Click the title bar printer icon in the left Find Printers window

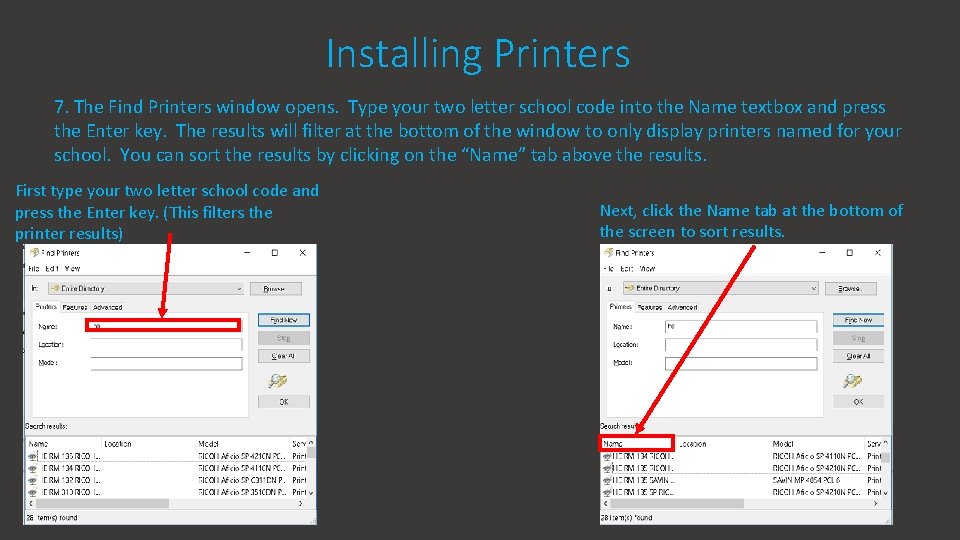34,252
